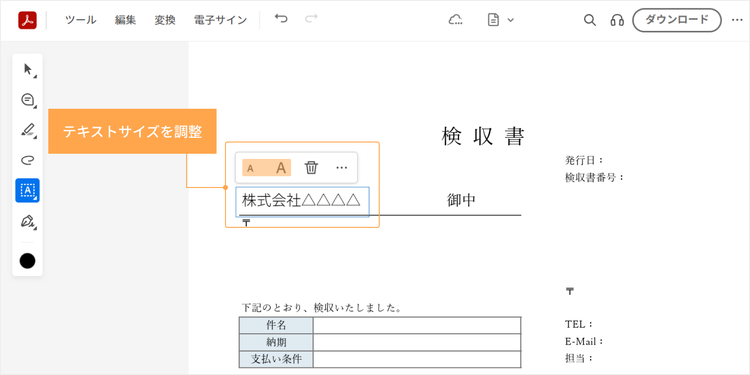Click the headphones read-aloud icon
Screen dimensions: 750x375
click(617, 20)
